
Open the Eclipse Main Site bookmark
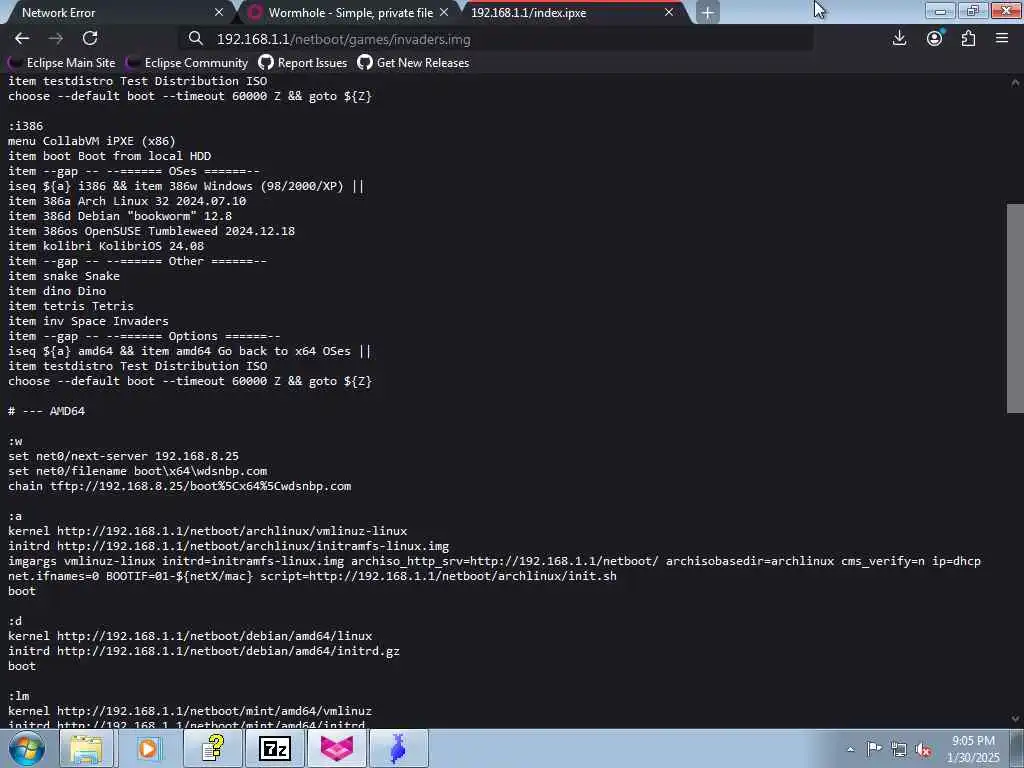61,63
